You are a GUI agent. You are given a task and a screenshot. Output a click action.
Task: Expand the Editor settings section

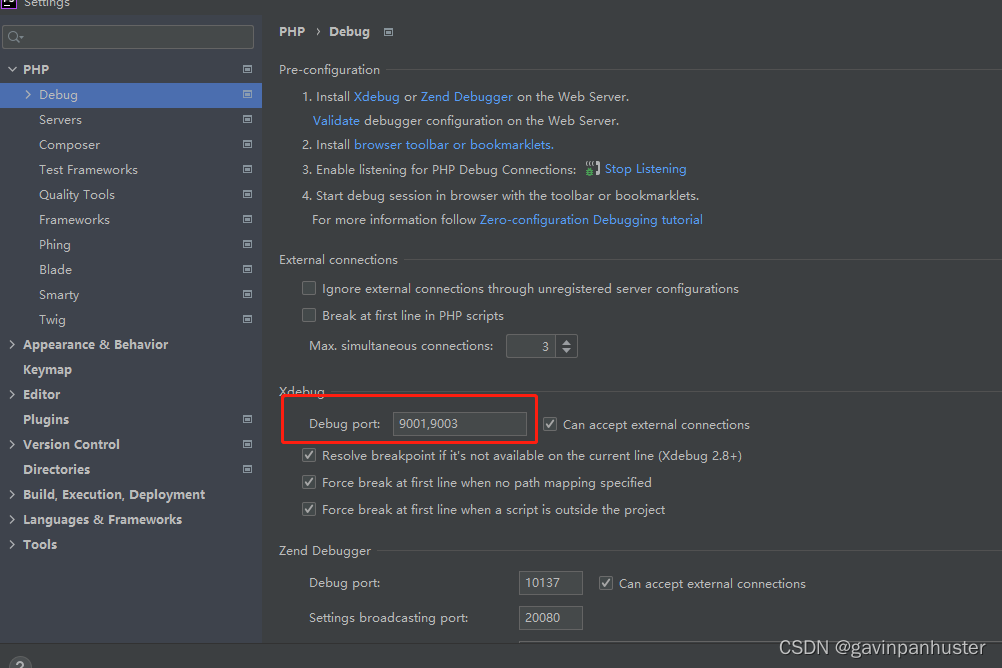click(12, 394)
